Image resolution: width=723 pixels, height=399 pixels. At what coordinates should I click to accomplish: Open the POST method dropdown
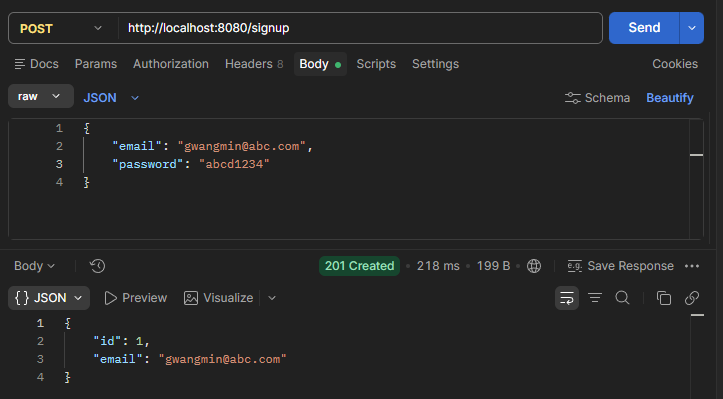pyautogui.click(x=61, y=28)
